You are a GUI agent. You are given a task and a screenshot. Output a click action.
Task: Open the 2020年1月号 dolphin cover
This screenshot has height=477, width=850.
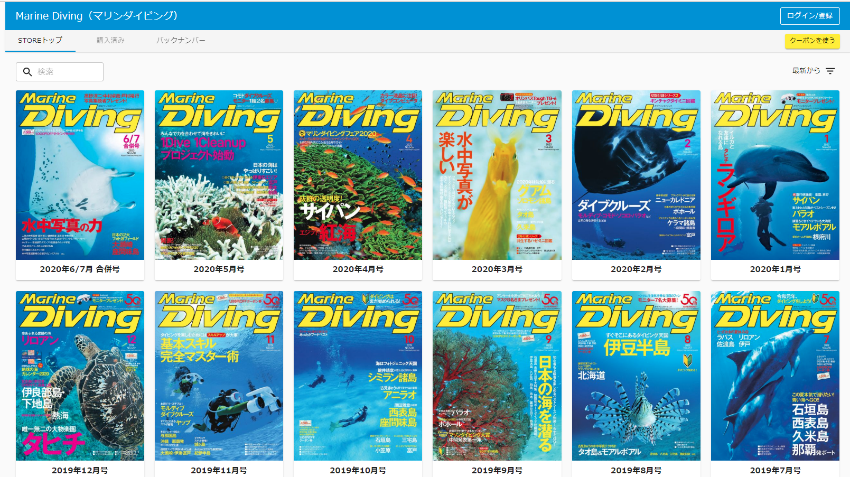pyautogui.click(x=775, y=175)
